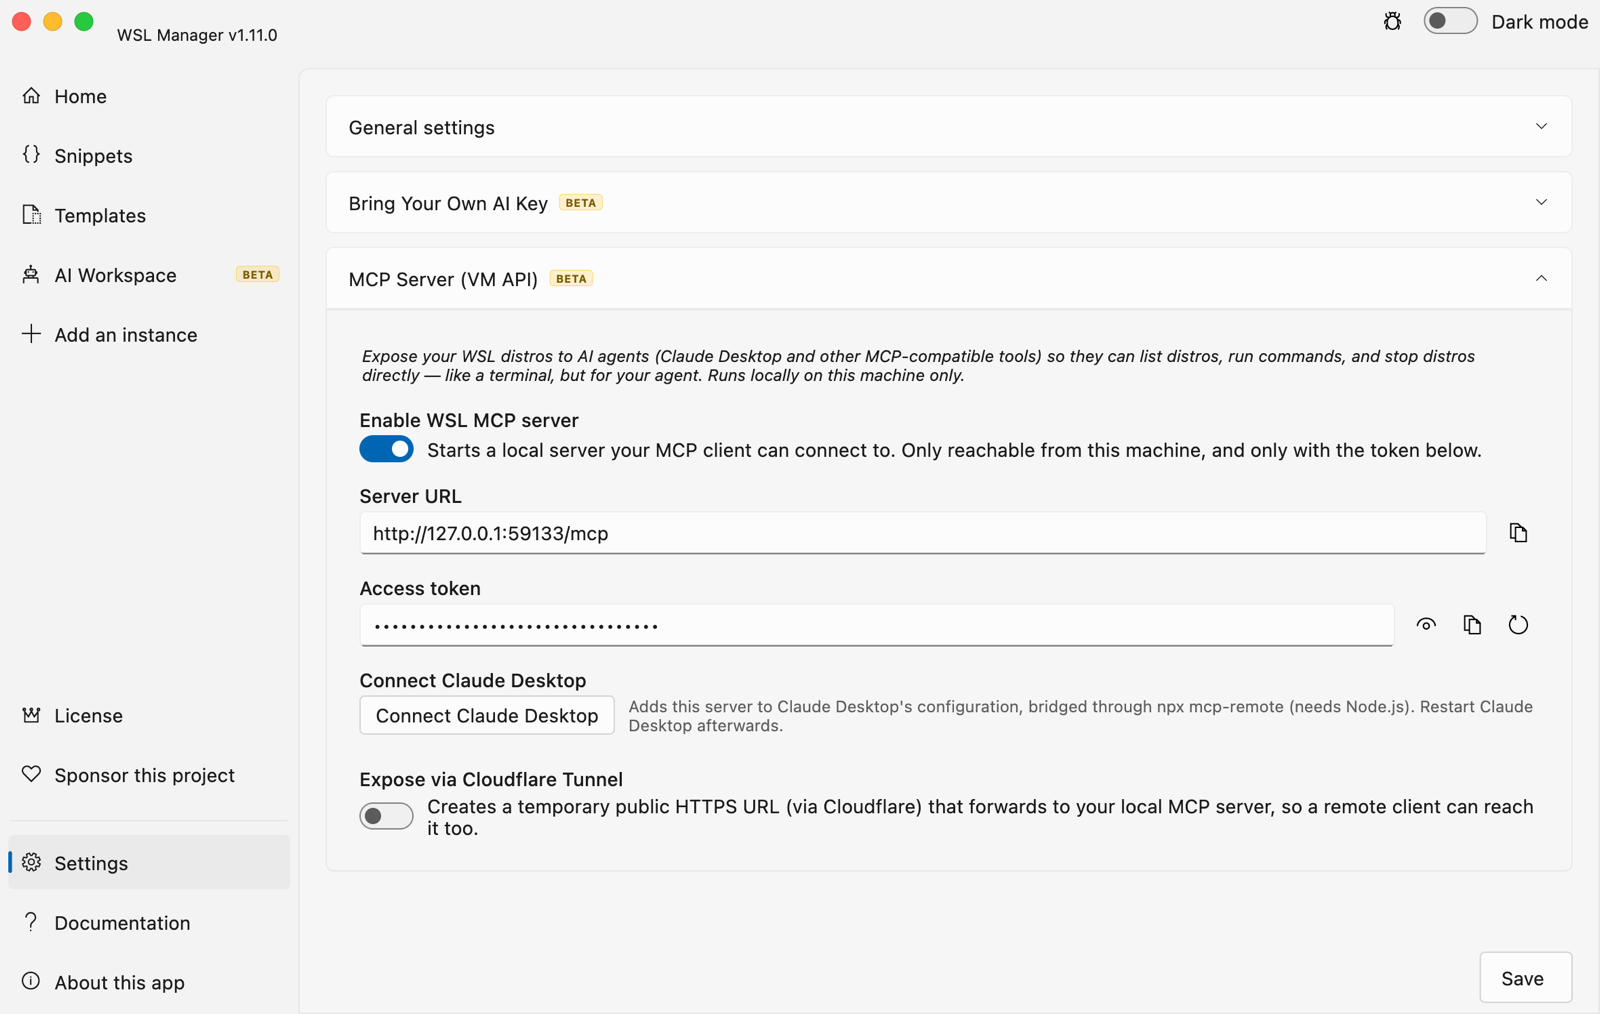This screenshot has height=1014, width=1600.
Task: Expand the General settings section
Action: (x=949, y=127)
